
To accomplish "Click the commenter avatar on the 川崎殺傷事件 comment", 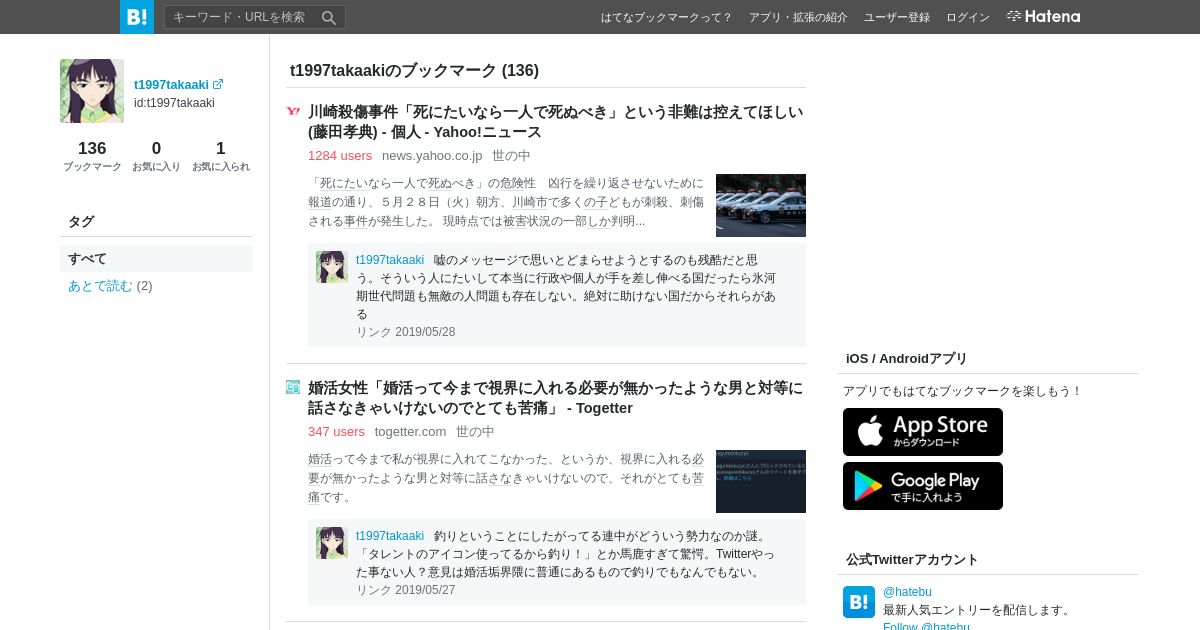I will pos(332,267).
